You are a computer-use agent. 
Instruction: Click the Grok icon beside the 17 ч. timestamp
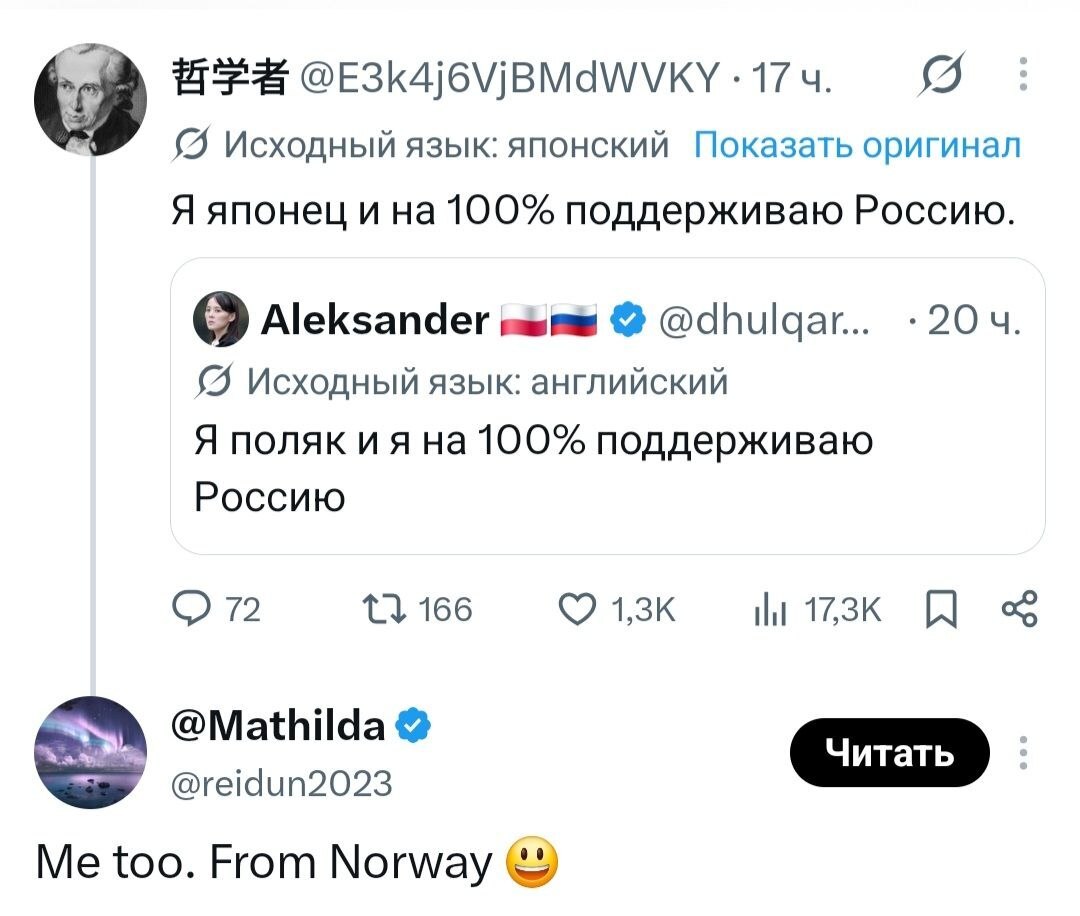coord(942,74)
